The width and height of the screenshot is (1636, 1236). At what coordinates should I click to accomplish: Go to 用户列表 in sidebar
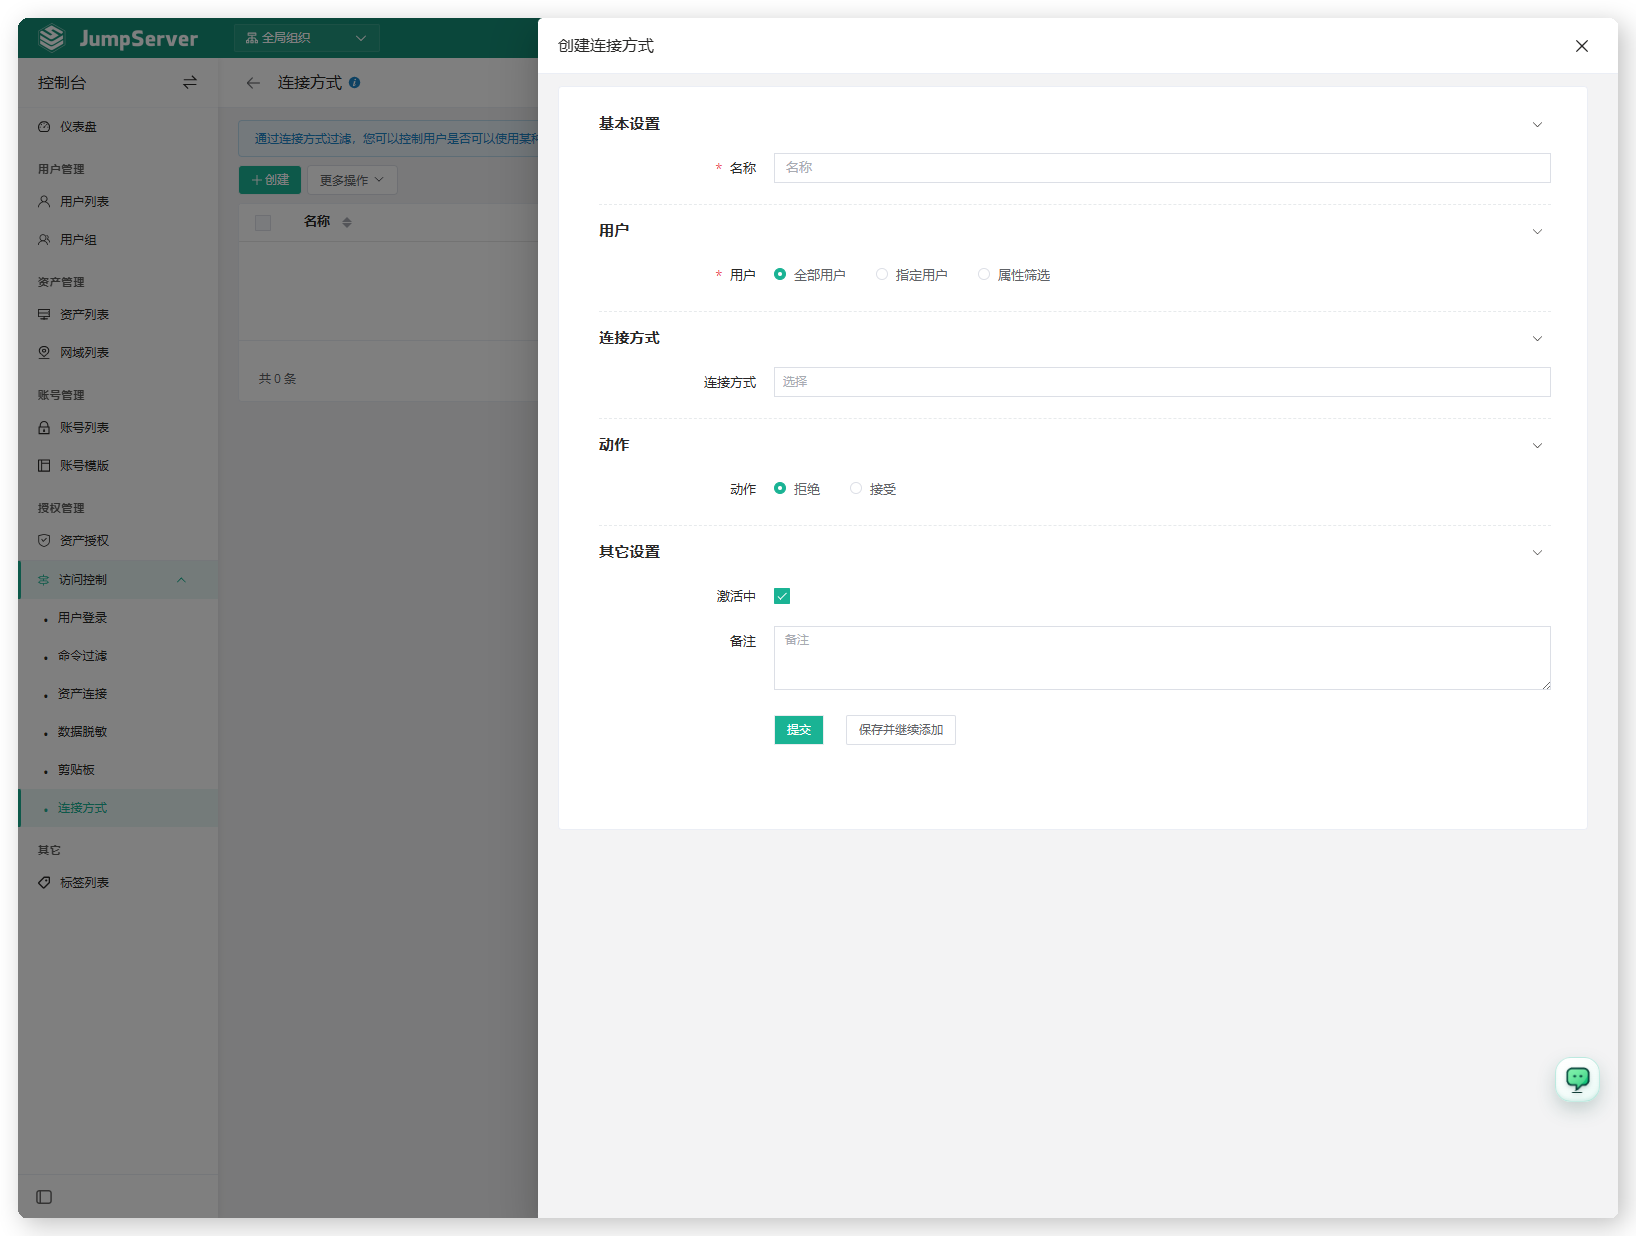118,202
